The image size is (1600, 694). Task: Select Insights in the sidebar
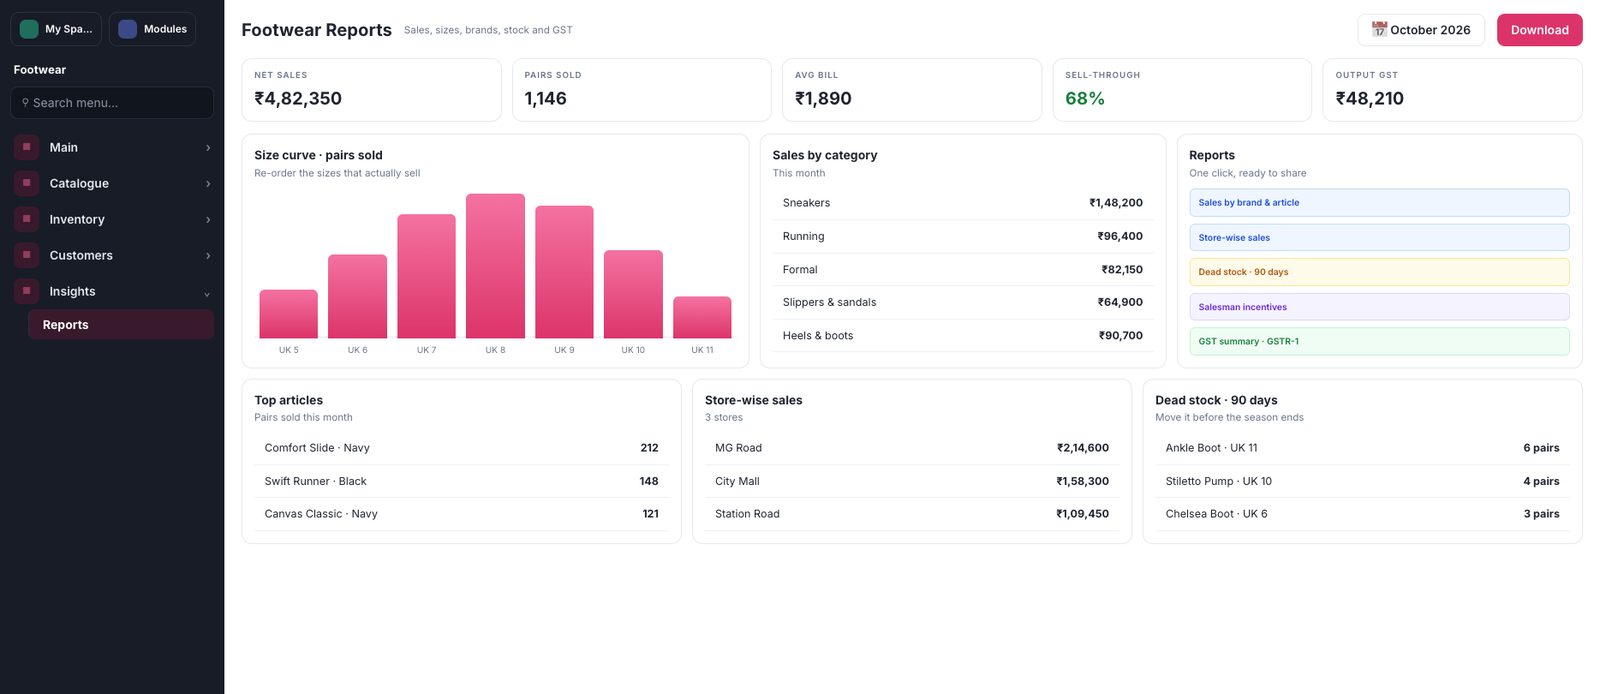click(x=73, y=291)
